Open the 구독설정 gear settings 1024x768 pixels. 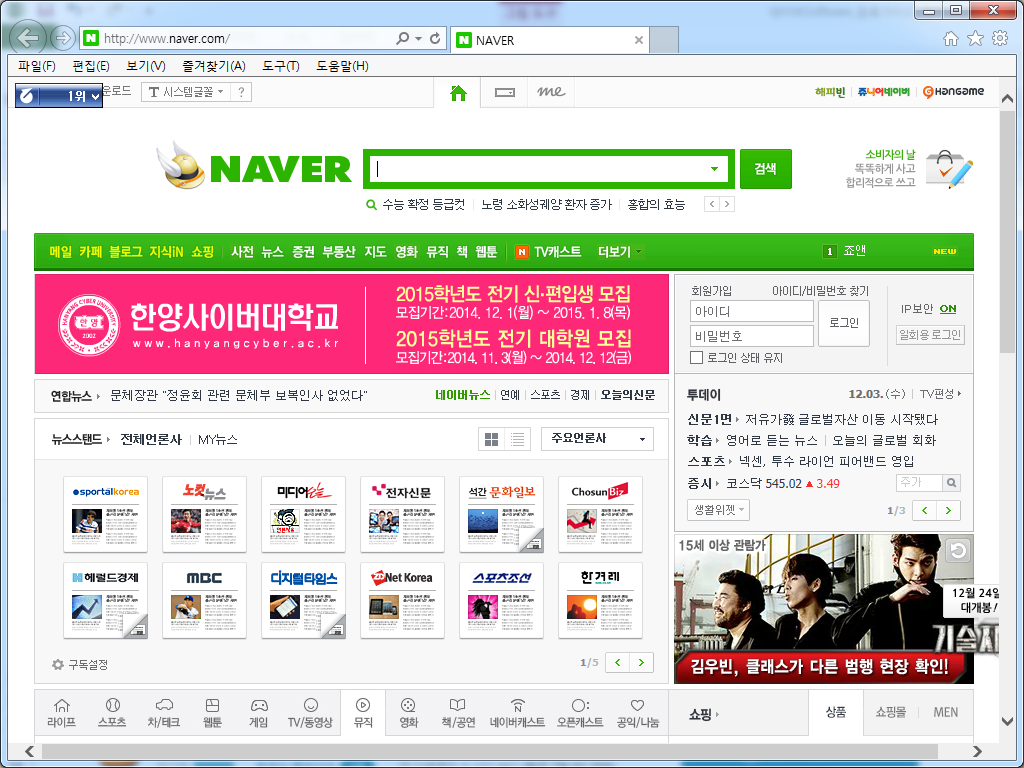58,665
